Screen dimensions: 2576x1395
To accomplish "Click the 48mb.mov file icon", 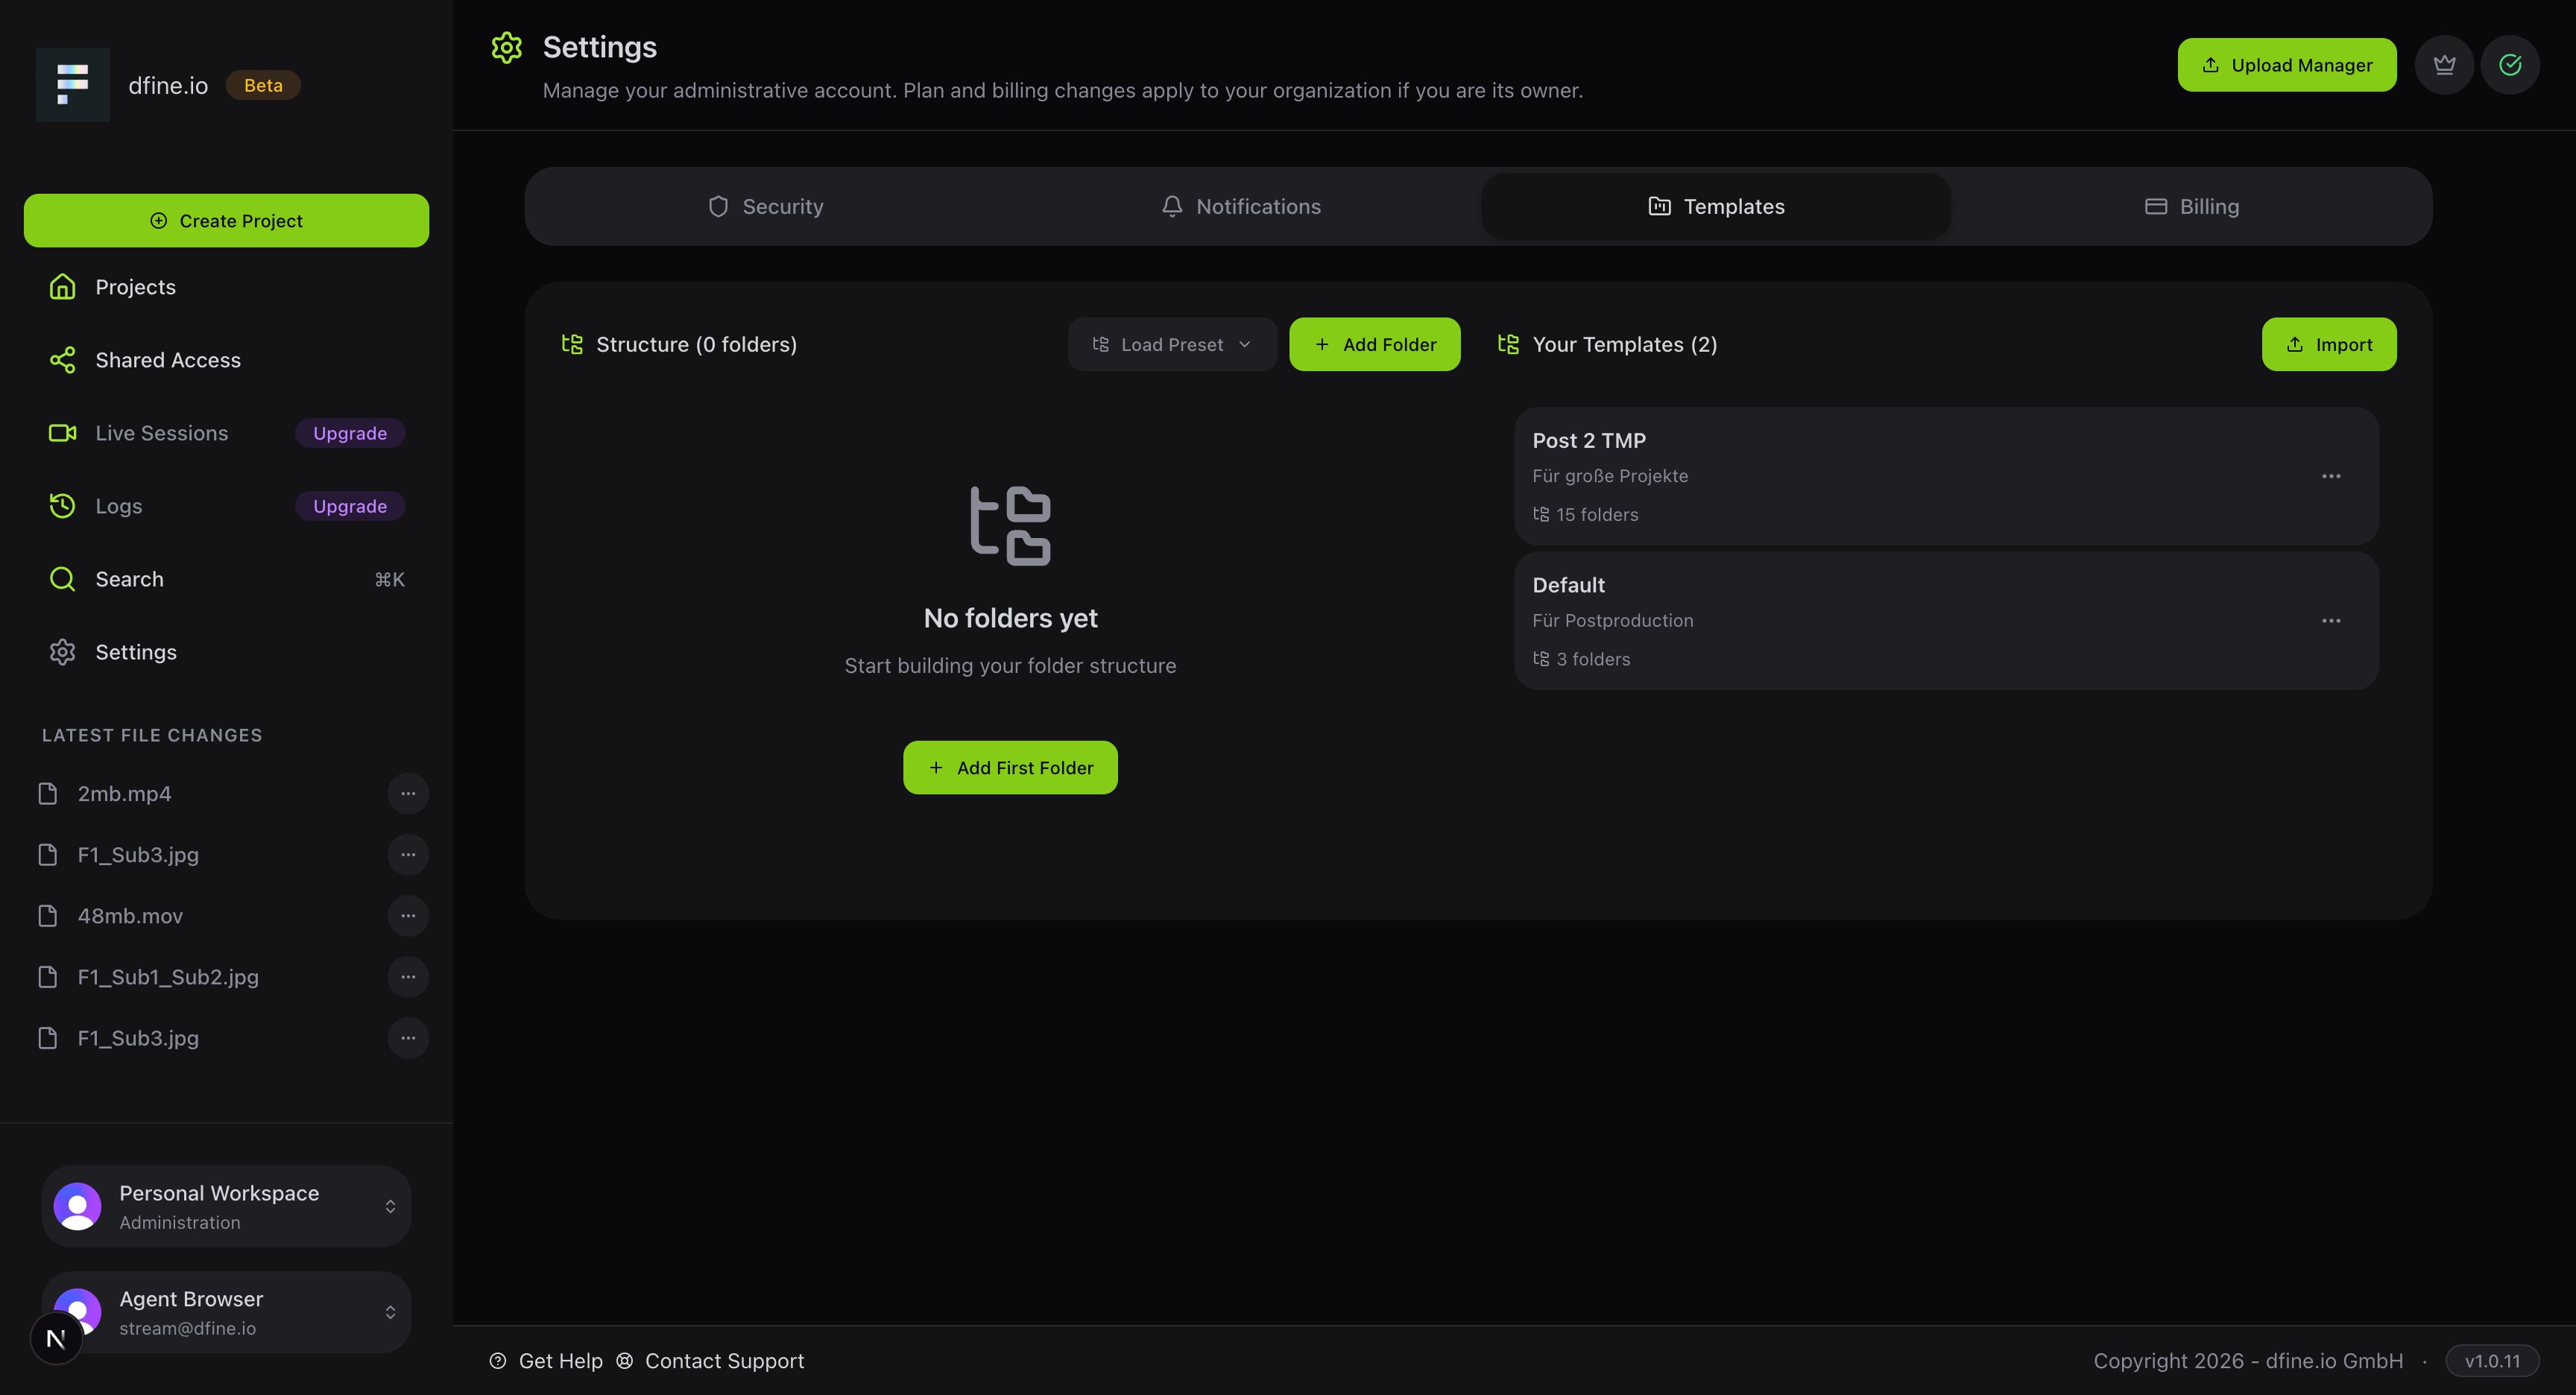I will (48, 915).
